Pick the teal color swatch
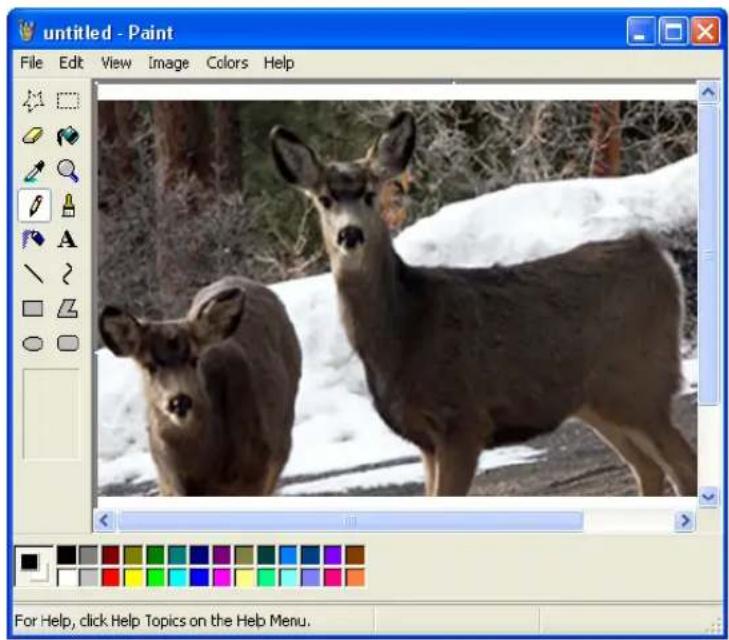 177,555
